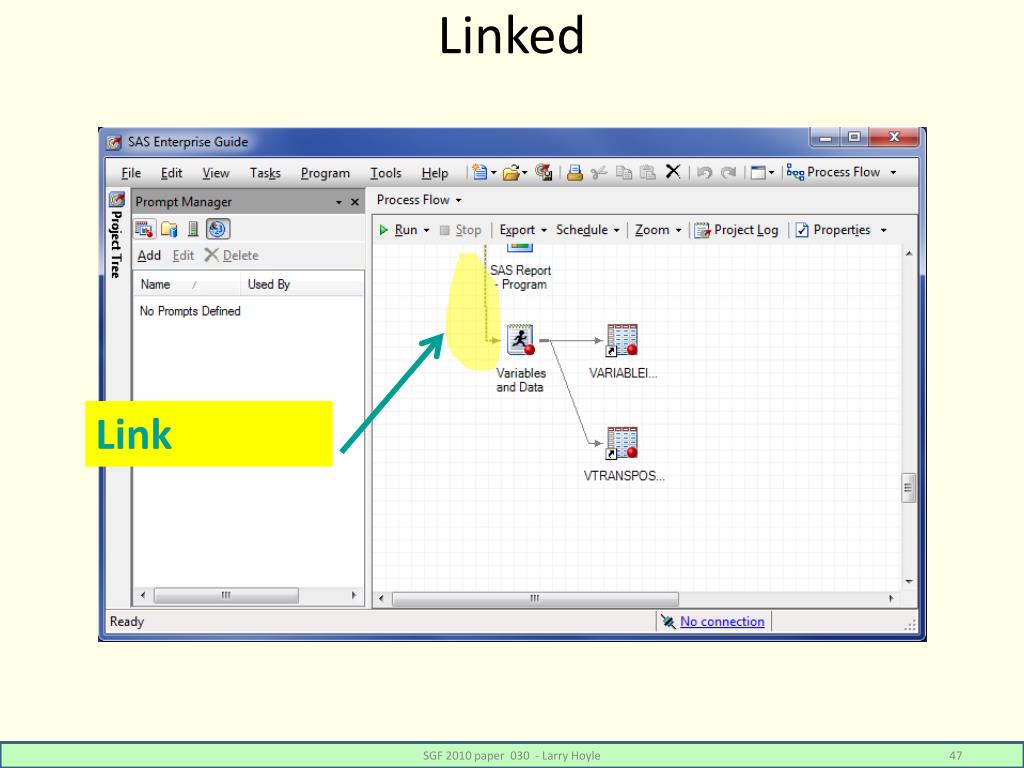Open the Edit menu
This screenshot has width=1024, height=768.
tap(171, 173)
